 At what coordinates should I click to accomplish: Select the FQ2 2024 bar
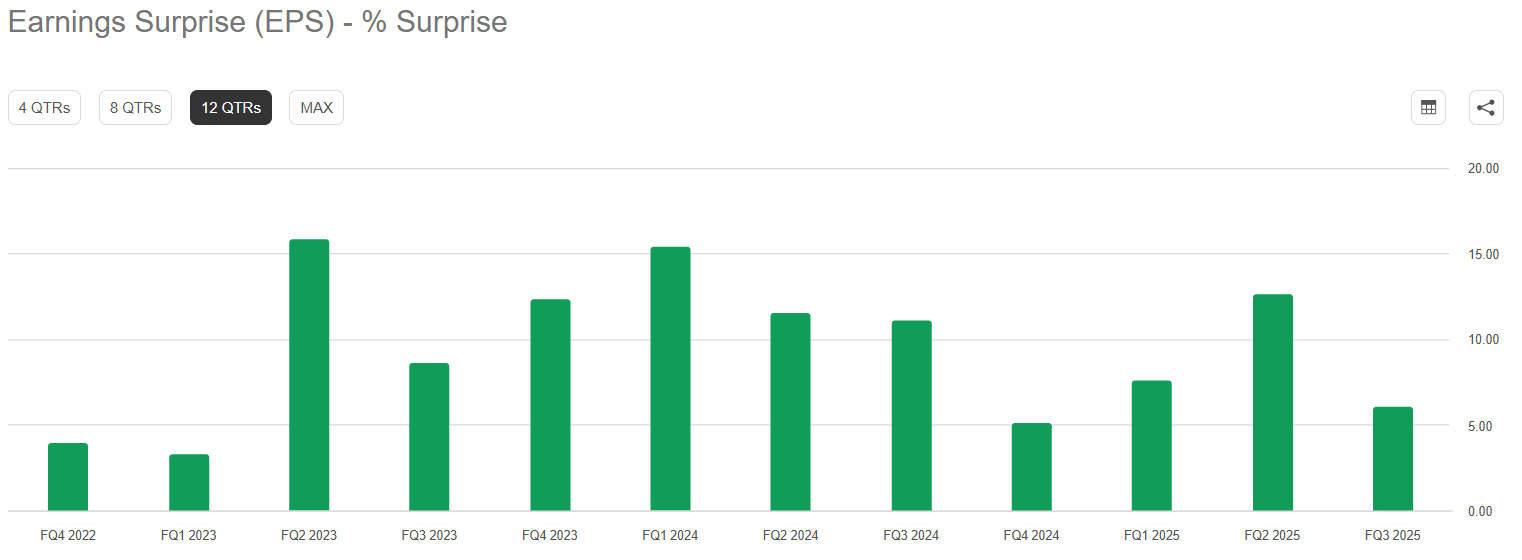tap(790, 412)
